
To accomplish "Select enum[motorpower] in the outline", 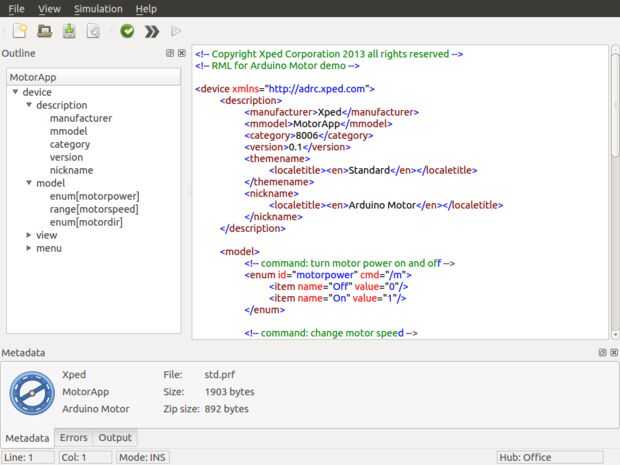I will coord(95,196).
